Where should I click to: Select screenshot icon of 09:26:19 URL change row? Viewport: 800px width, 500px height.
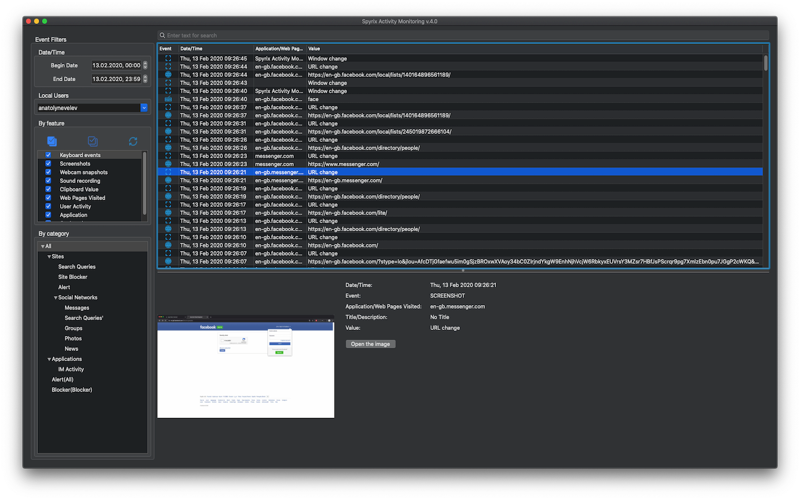[168, 189]
